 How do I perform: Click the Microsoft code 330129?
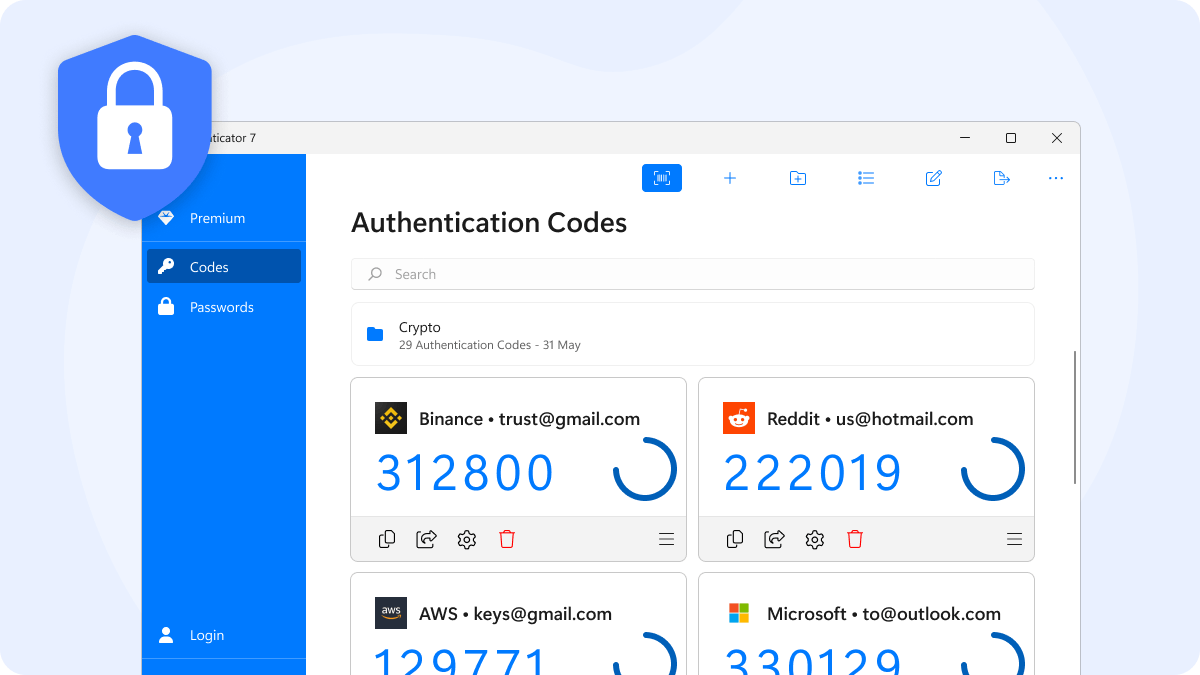813,660
